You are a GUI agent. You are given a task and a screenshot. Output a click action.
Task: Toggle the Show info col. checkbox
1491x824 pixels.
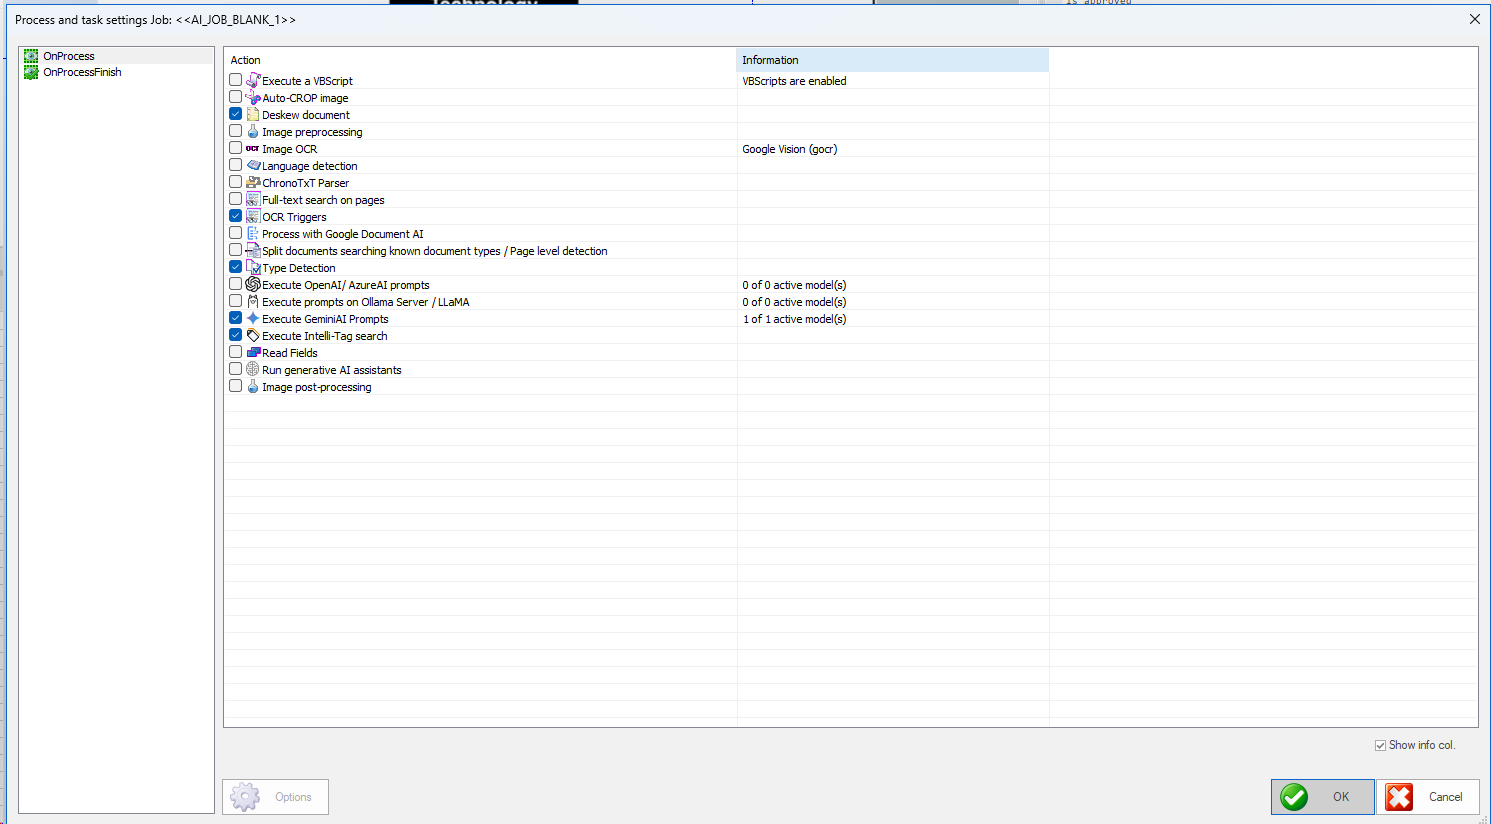(x=1381, y=746)
